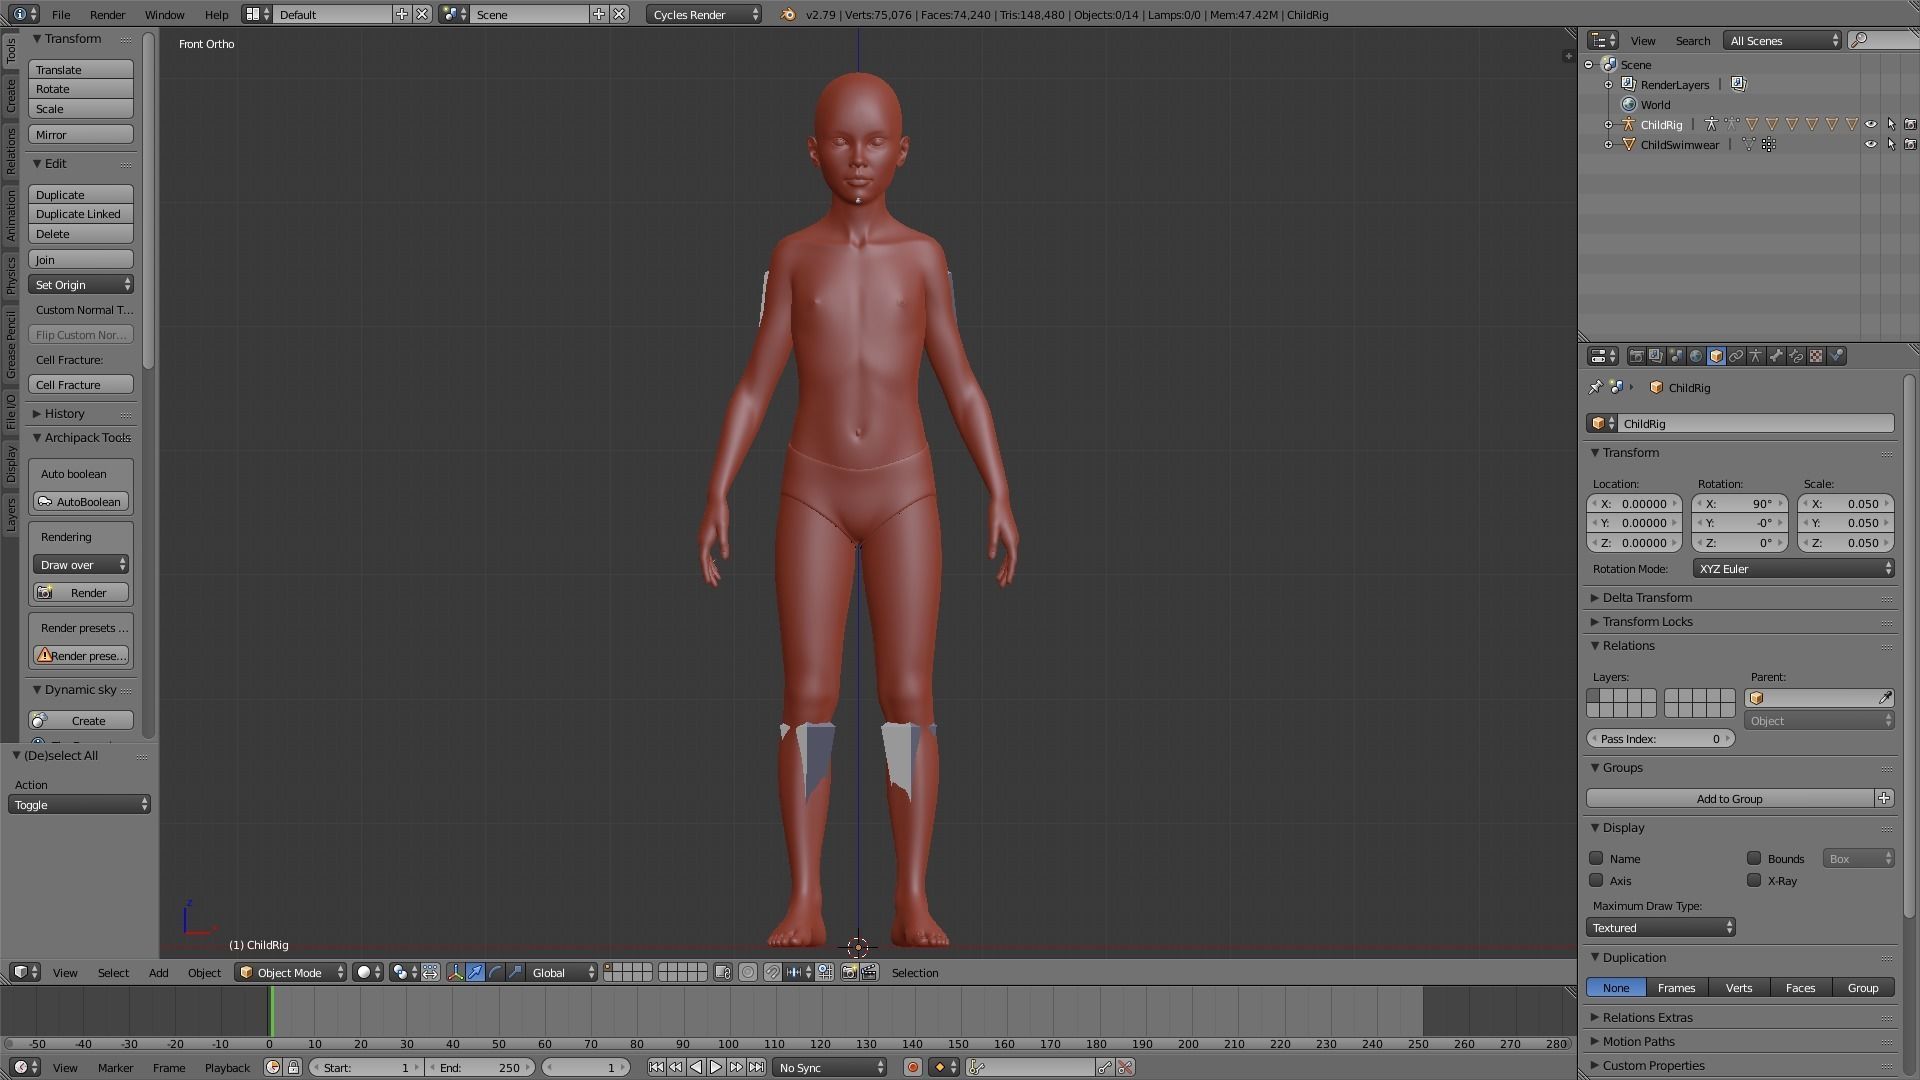Viewport: 1920px width, 1080px height.
Task: Open the Render properties tab camera icon
Action: [x=1636, y=356]
